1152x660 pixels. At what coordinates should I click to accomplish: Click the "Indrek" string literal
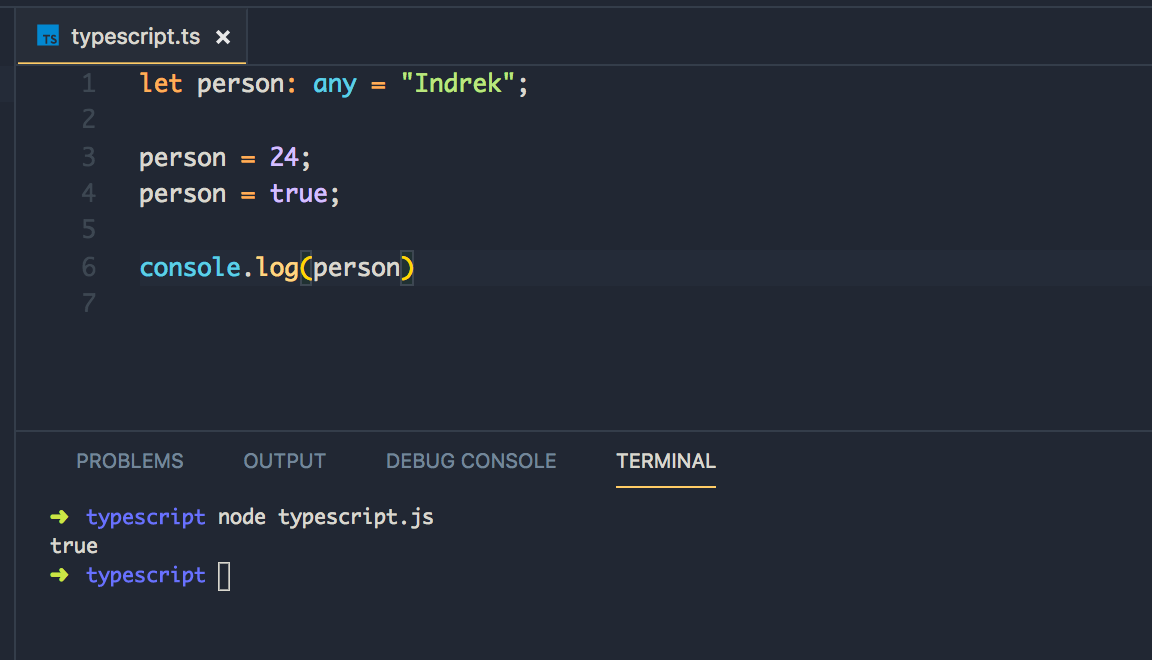457,83
